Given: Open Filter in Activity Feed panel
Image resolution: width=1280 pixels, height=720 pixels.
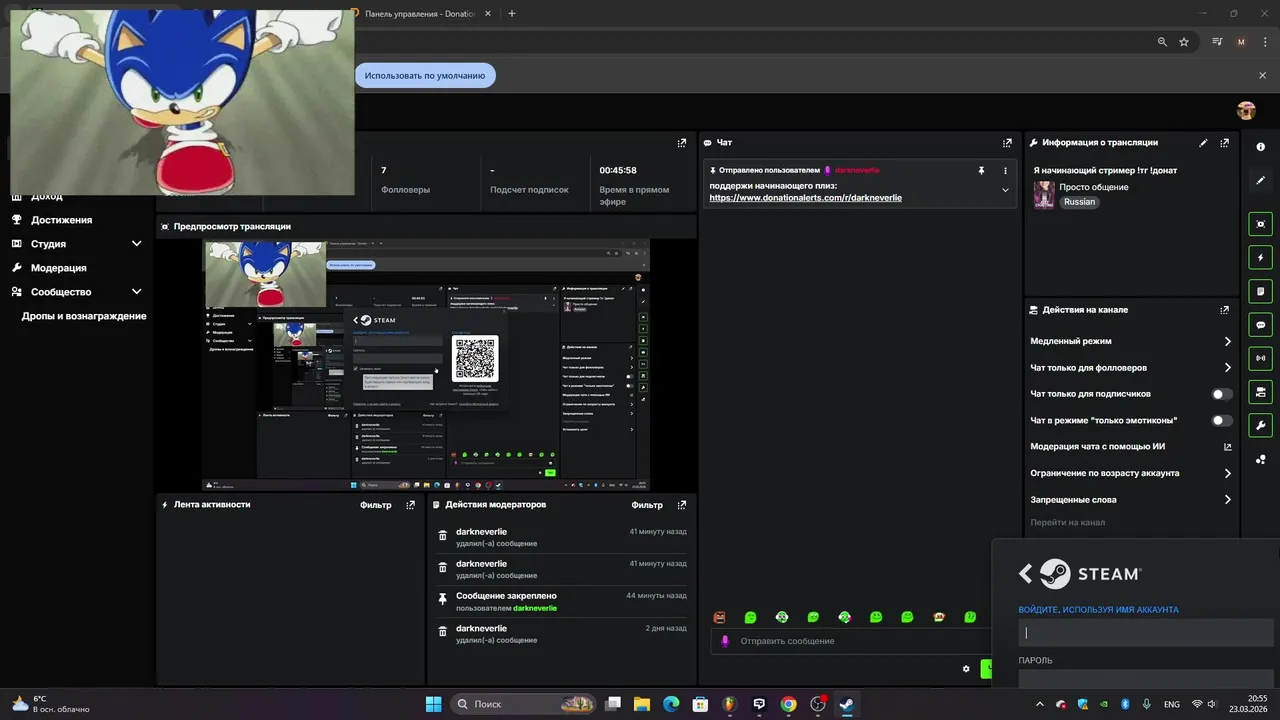Looking at the screenshot, I should pyautogui.click(x=375, y=505).
